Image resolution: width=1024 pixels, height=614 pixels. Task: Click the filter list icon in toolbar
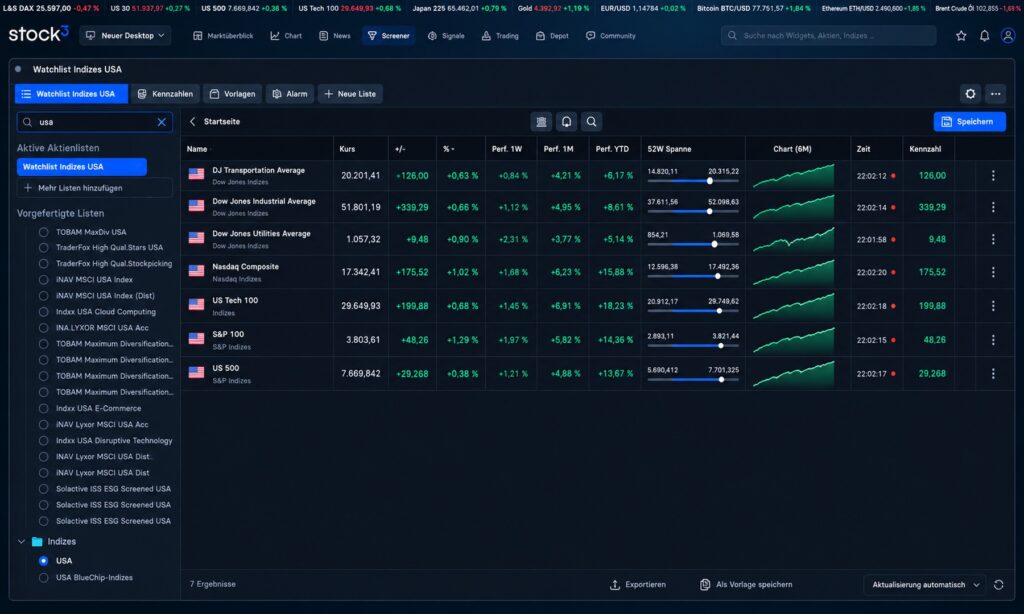point(541,121)
